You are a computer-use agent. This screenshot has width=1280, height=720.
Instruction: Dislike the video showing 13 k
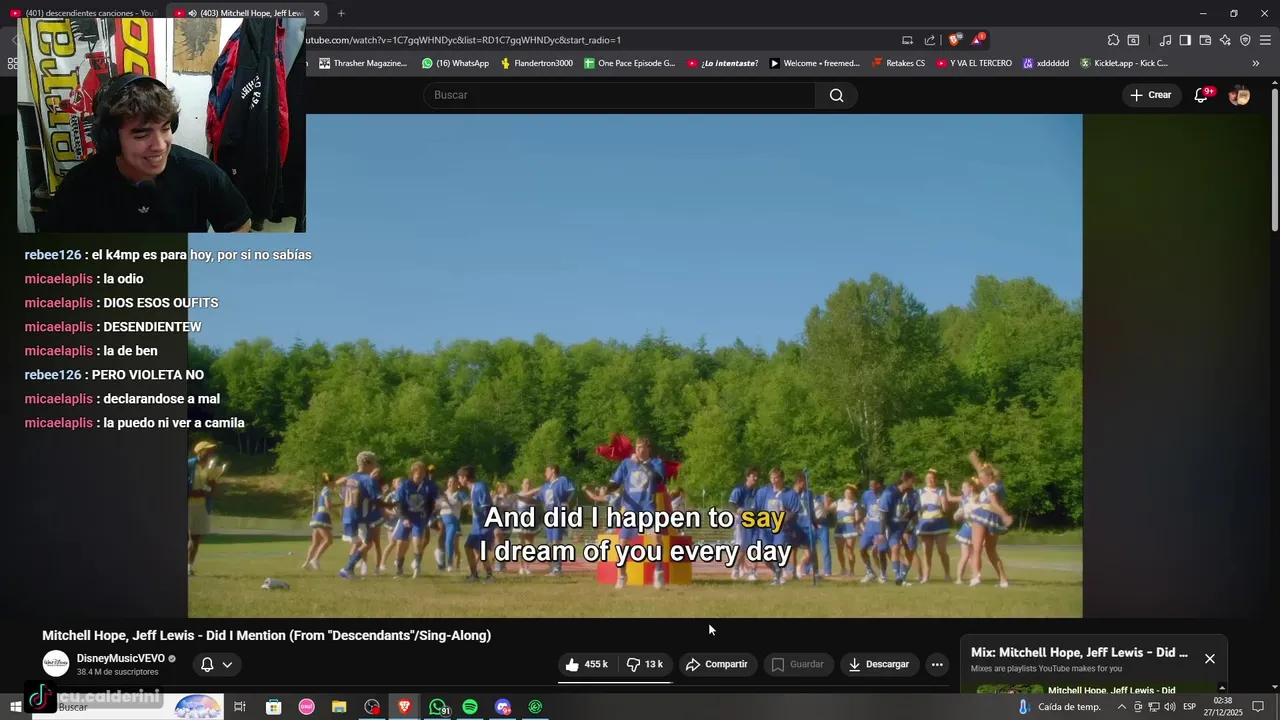click(645, 664)
